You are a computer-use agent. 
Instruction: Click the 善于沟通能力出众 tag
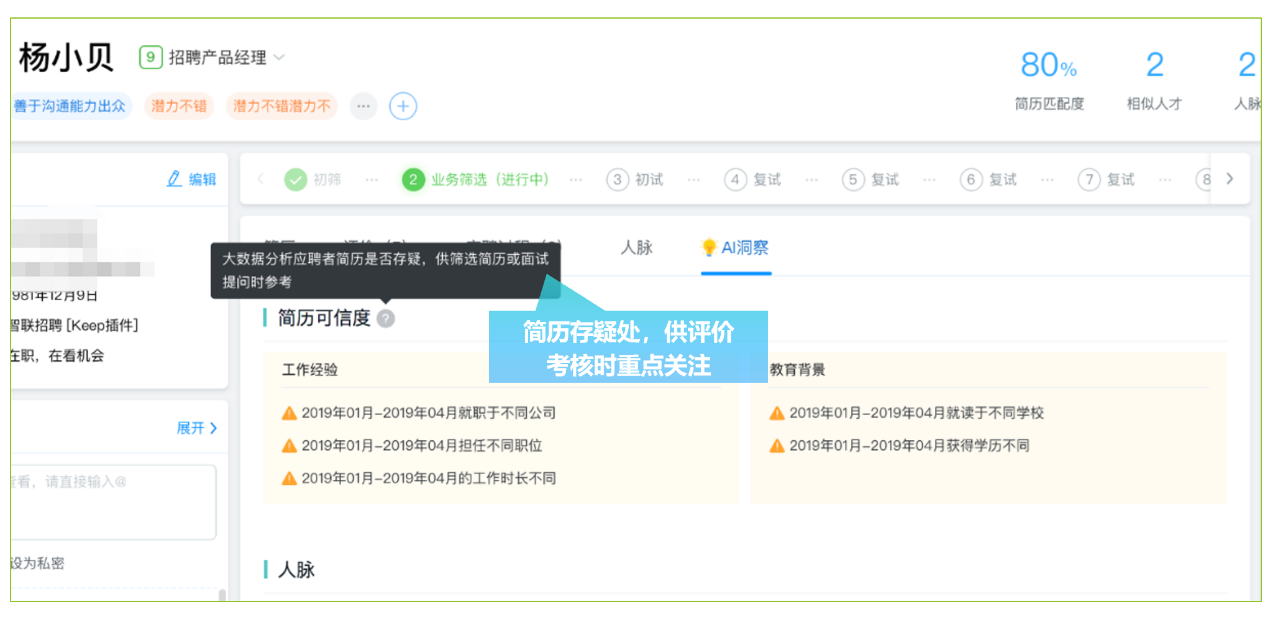point(70,106)
